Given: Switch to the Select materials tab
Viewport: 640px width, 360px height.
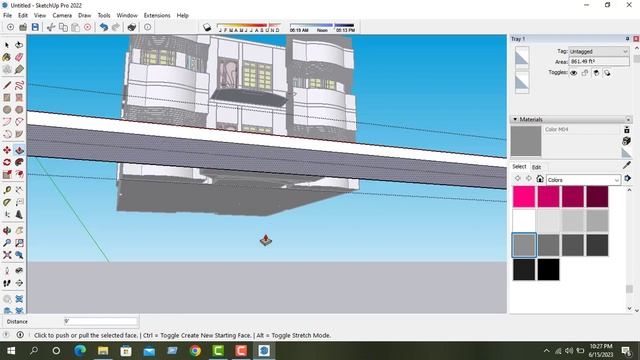Looking at the screenshot, I should pos(519,167).
